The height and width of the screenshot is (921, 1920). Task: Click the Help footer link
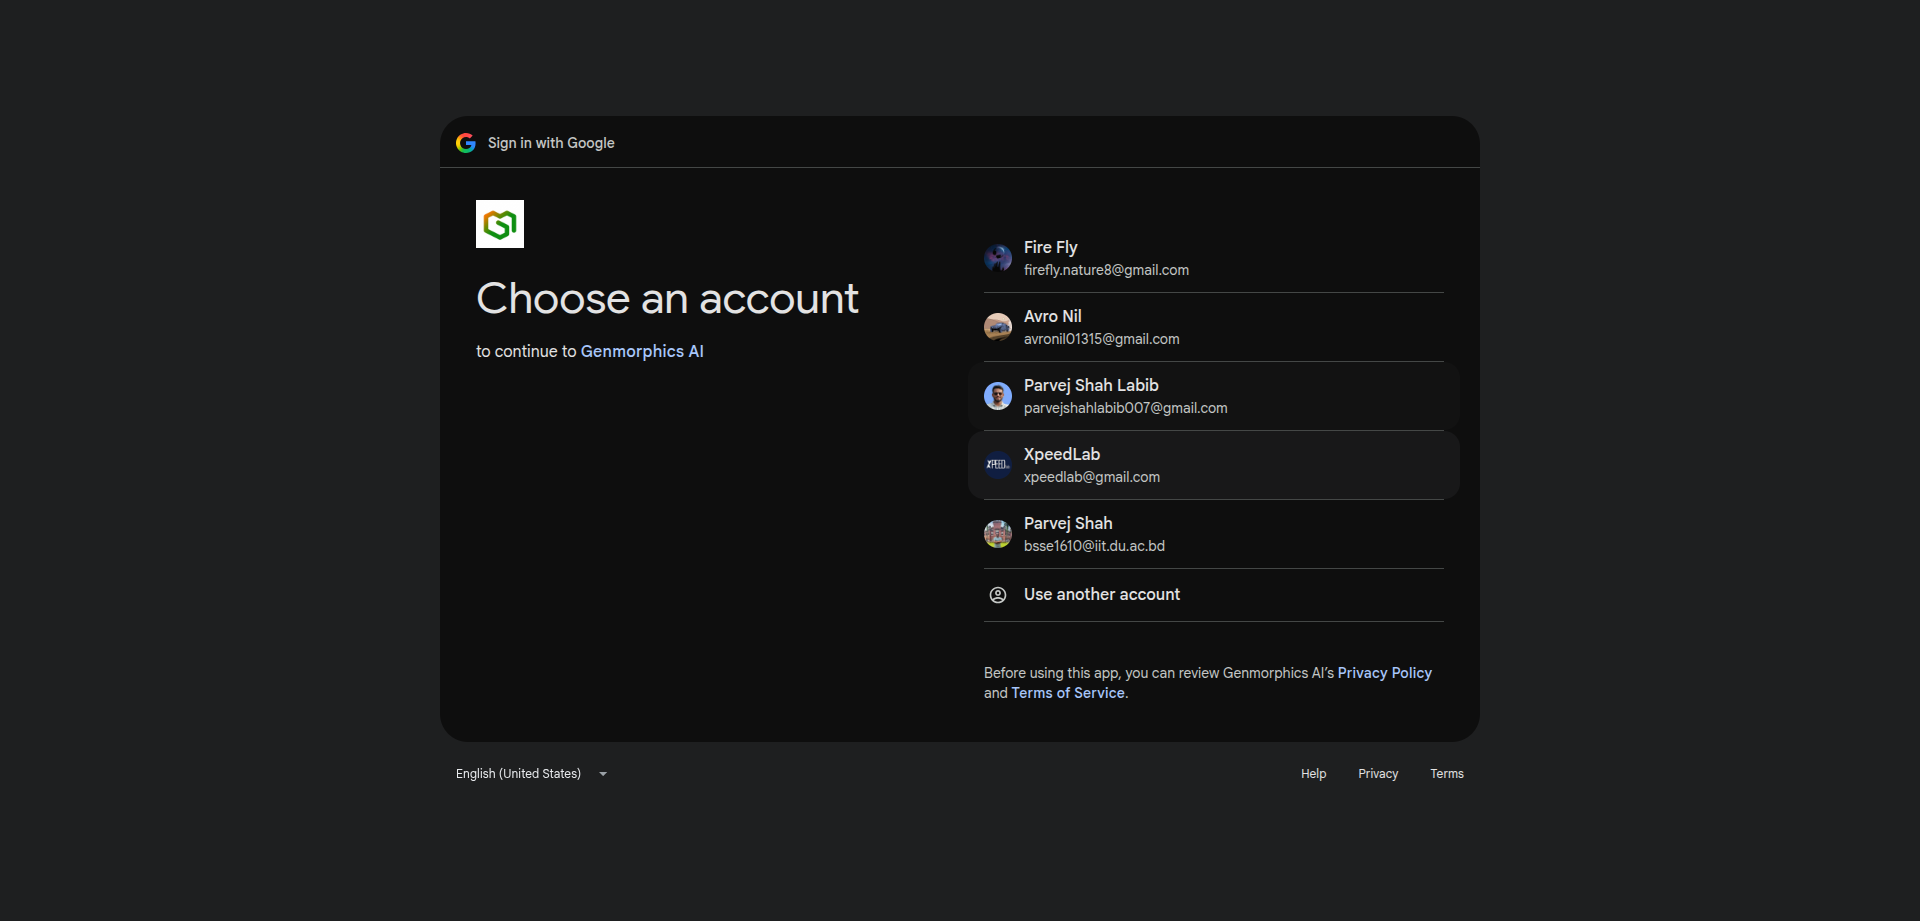(1314, 774)
